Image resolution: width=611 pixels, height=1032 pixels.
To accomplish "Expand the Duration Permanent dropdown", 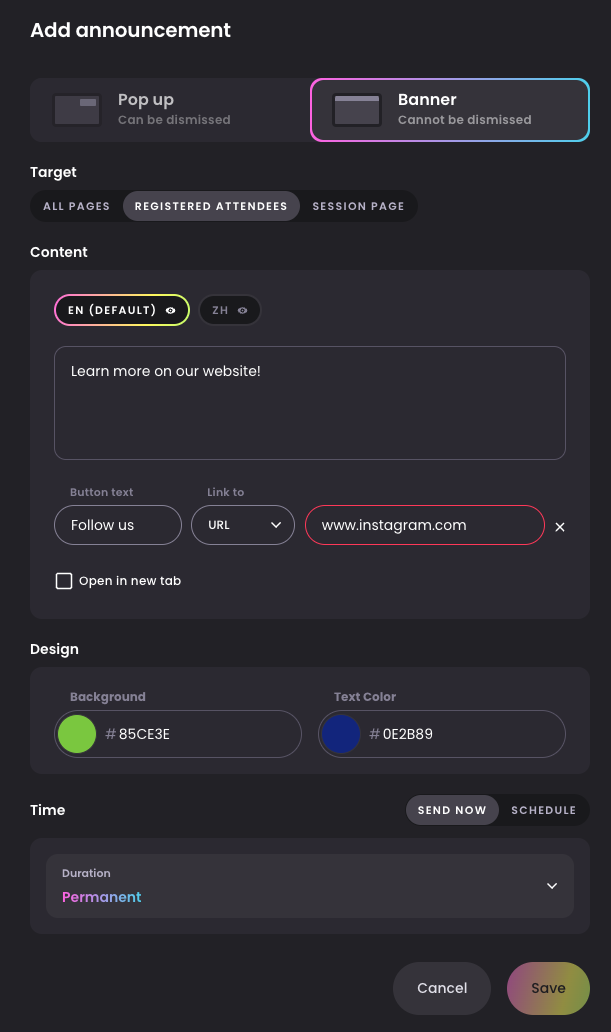I will point(310,886).
